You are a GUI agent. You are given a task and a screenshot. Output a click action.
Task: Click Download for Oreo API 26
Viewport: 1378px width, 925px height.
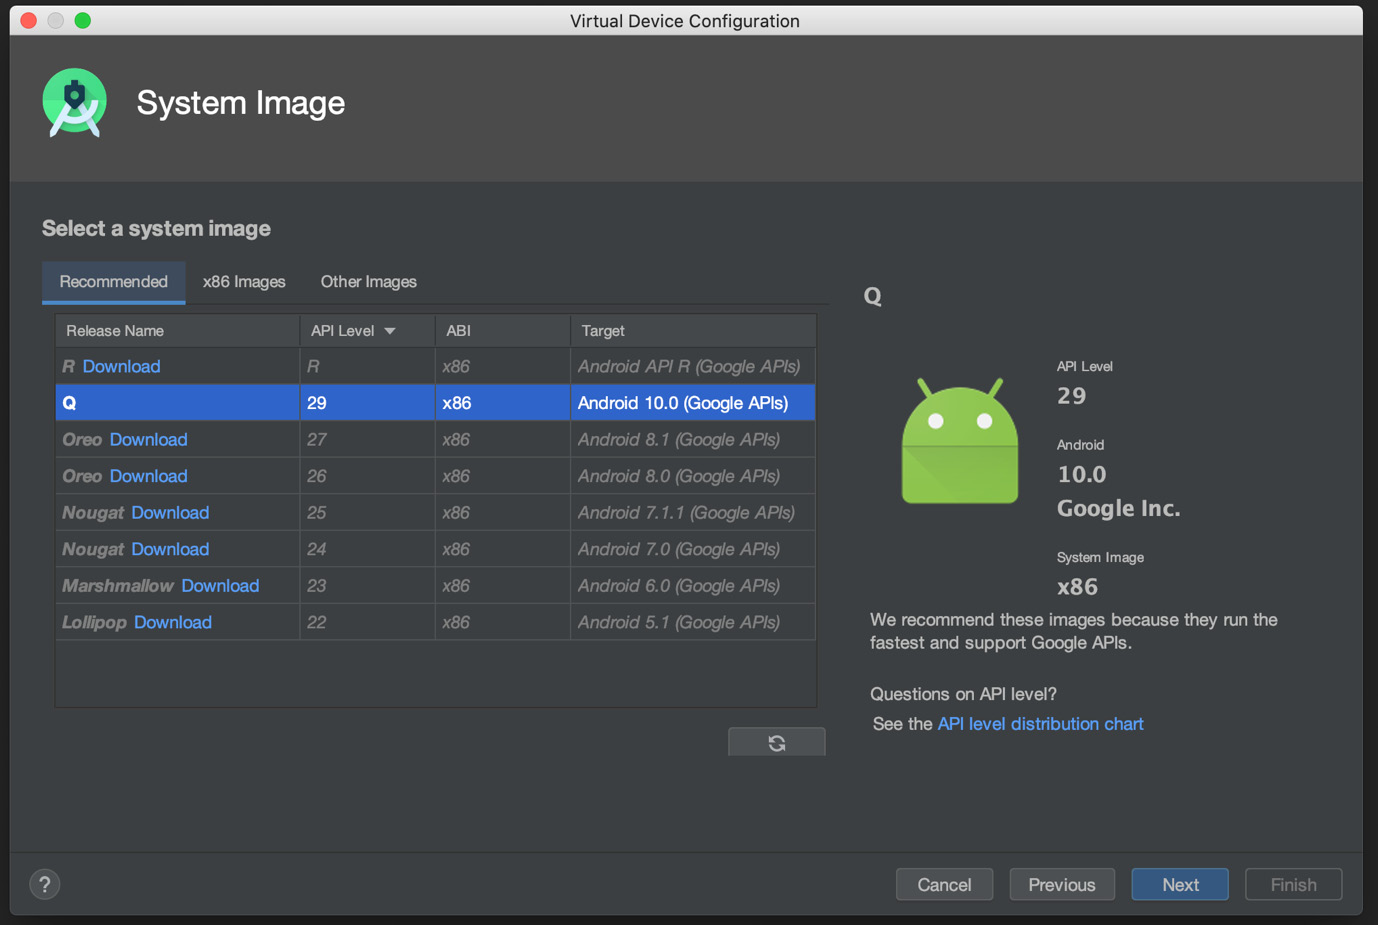point(148,476)
